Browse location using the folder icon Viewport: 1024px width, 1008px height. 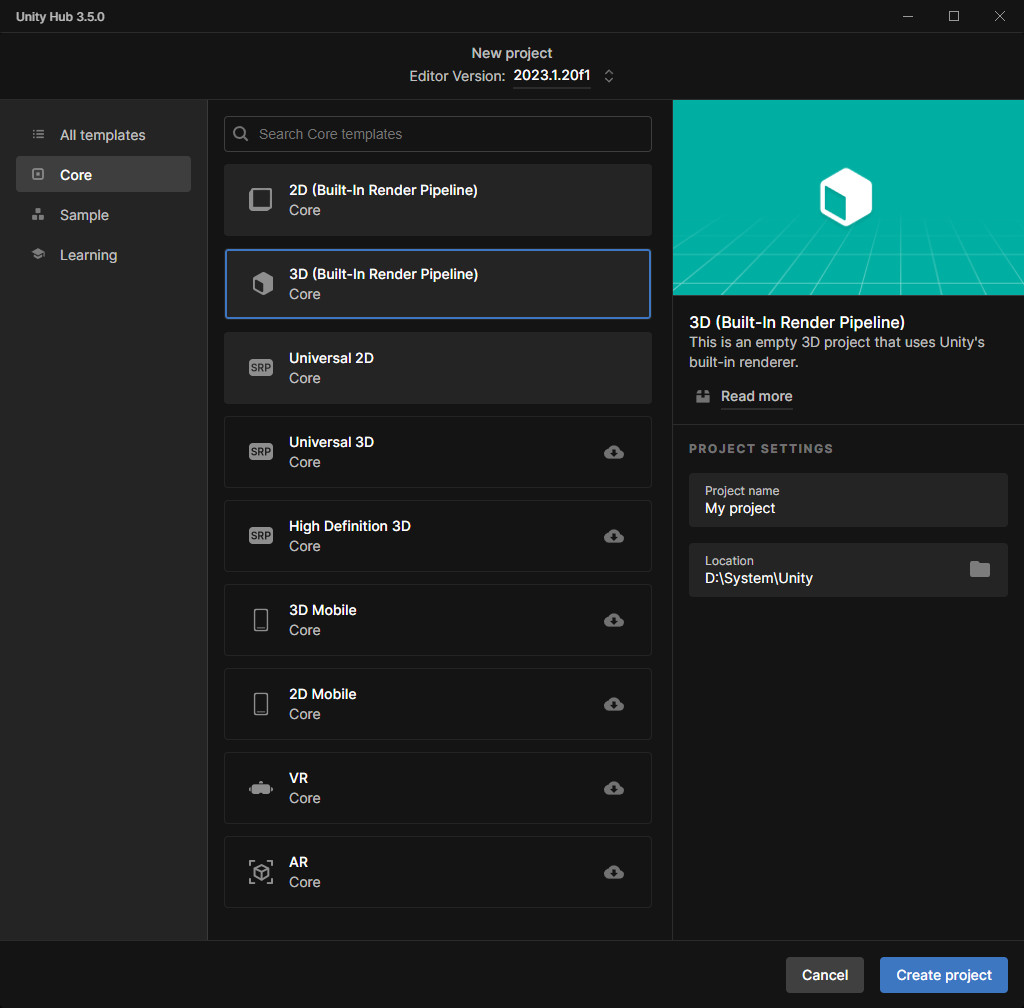click(x=979, y=569)
